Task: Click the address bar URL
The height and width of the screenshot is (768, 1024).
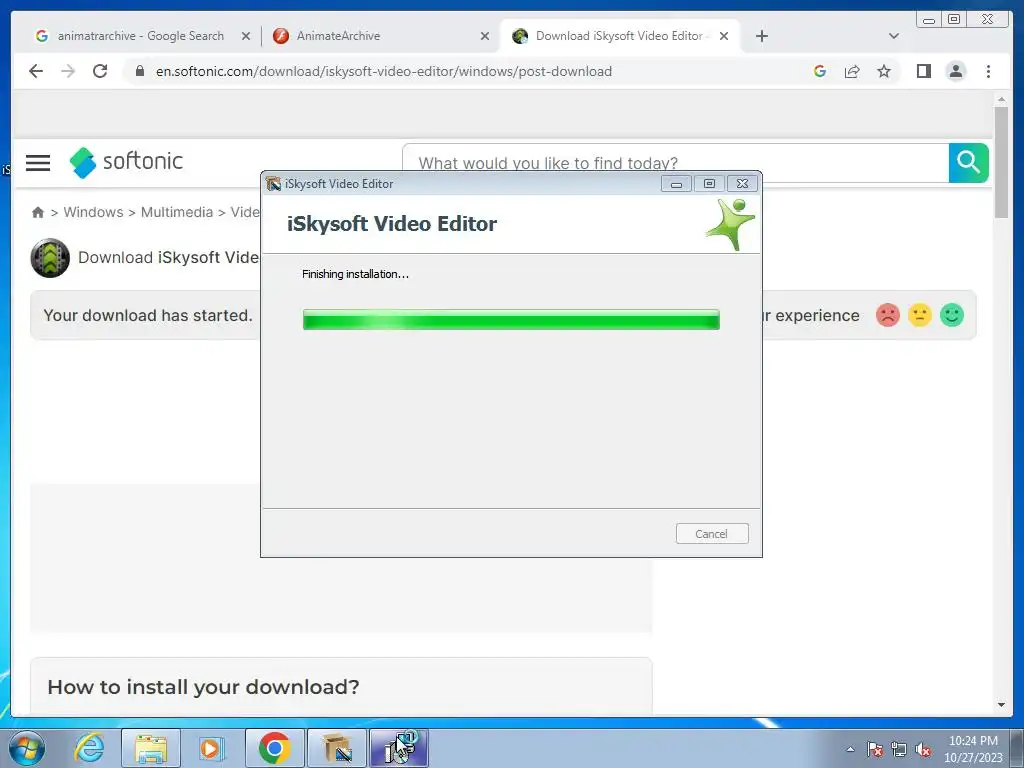Action: click(383, 71)
